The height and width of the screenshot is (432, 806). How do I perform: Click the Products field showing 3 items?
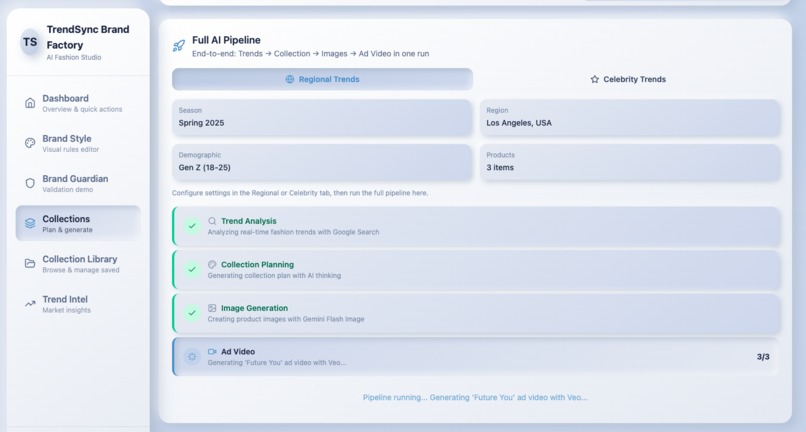pos(630,162)
